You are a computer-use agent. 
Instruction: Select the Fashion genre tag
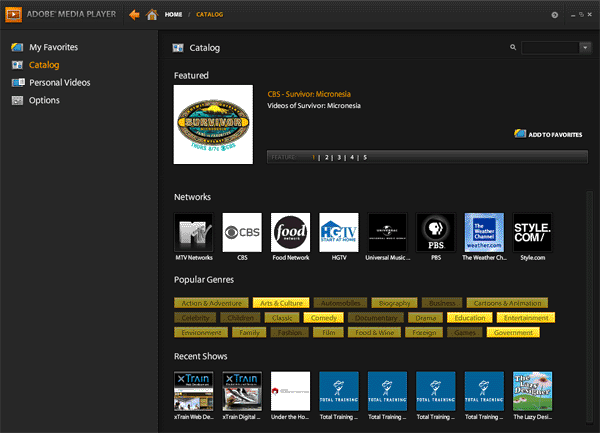[x=289, y=332]
